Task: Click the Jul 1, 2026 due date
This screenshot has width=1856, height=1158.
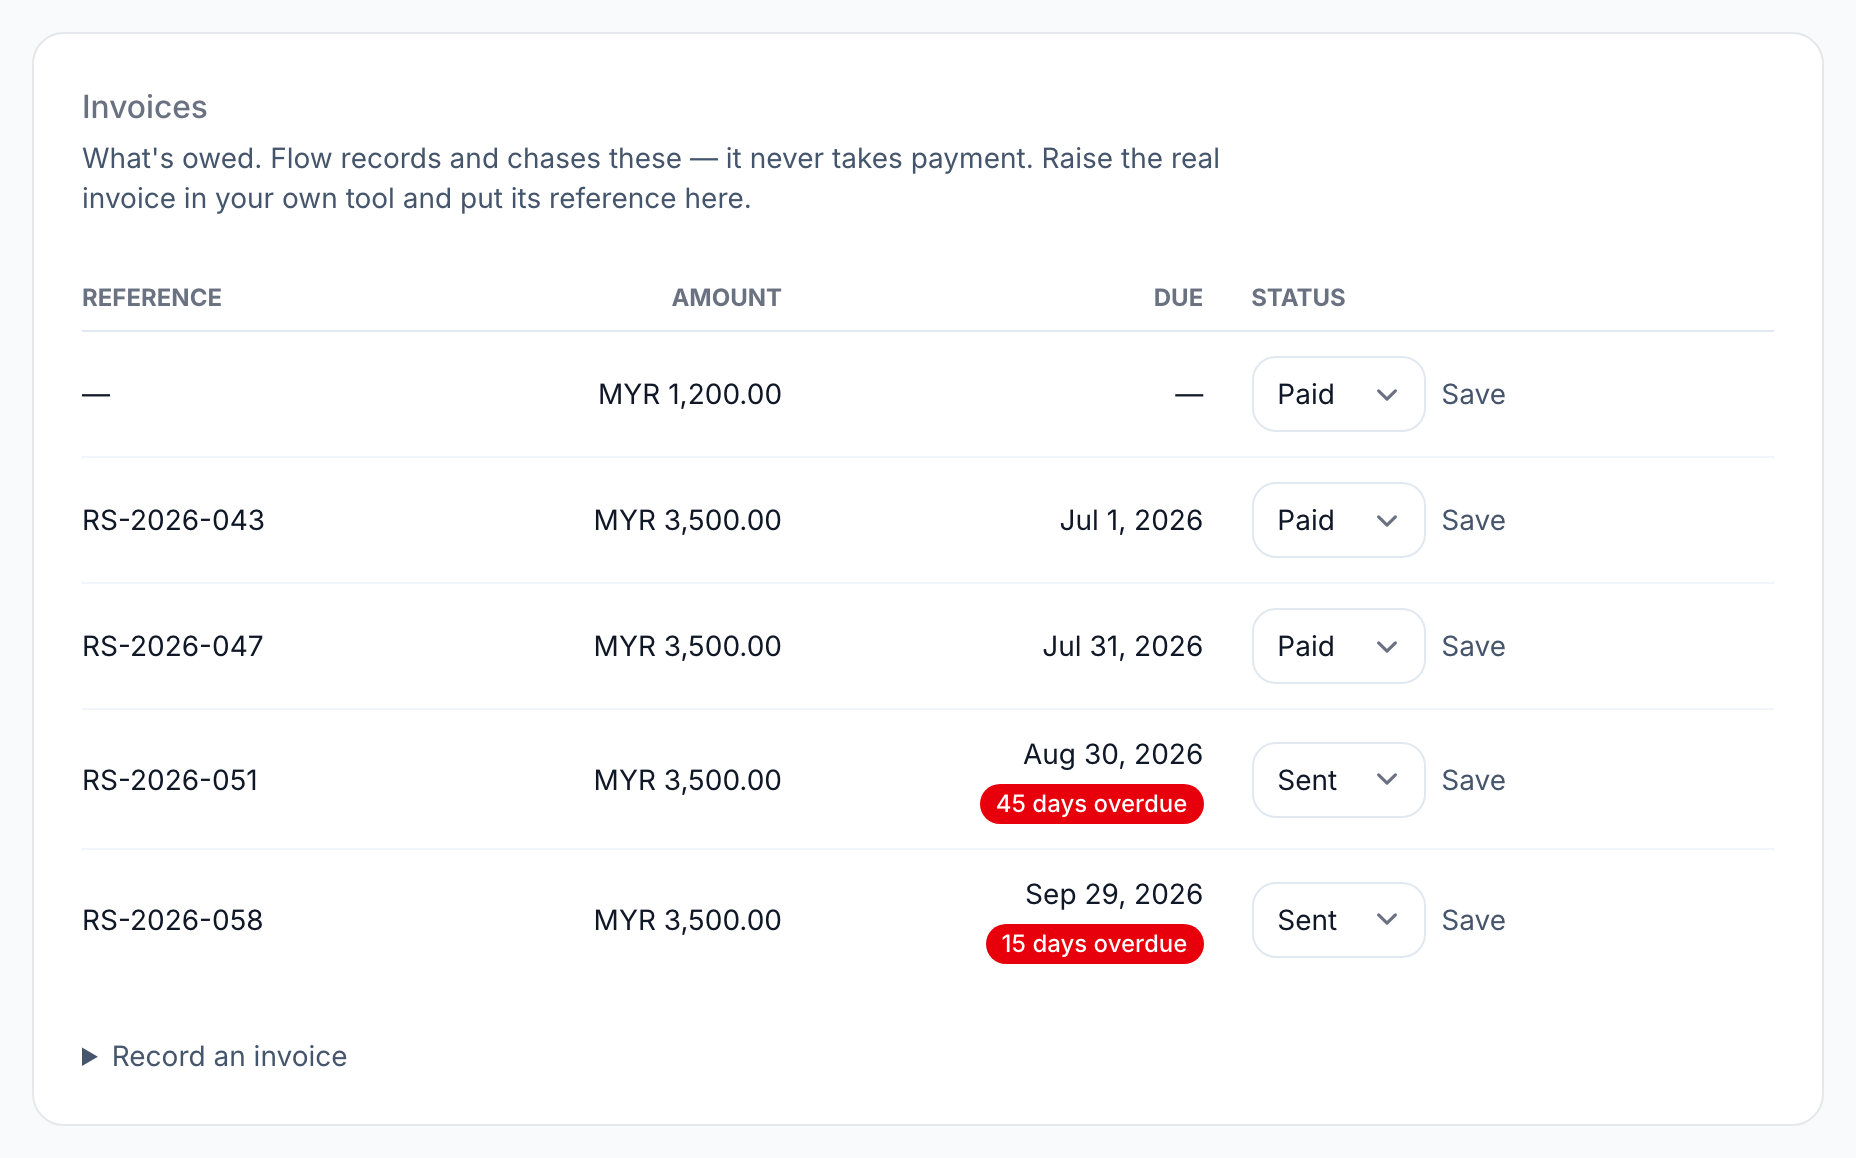Action: tap(1131, 520)
